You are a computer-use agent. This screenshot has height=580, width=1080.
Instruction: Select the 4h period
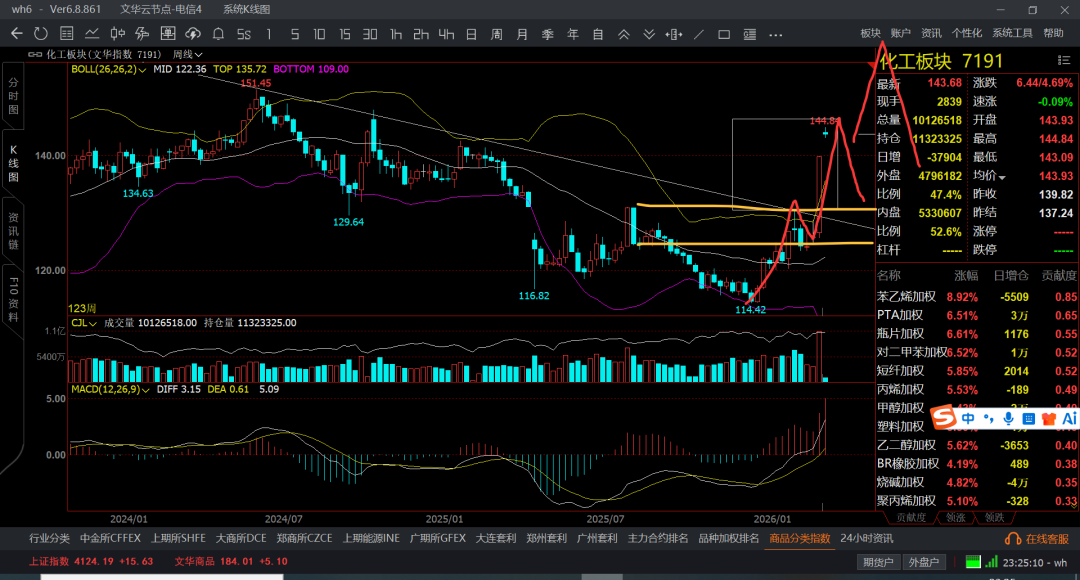tap(446, 34)
